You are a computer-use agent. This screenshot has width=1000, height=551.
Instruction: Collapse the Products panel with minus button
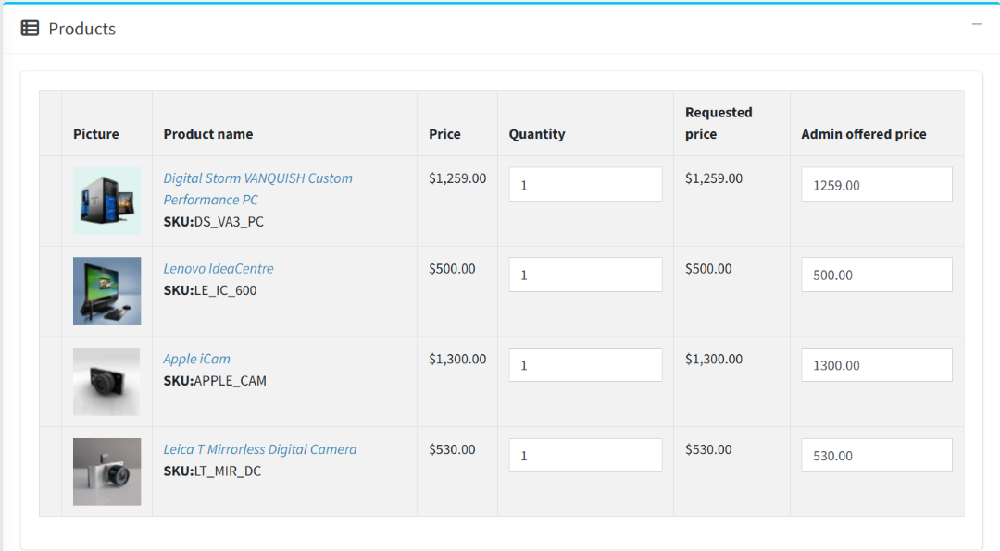click(x=977, y=24)
